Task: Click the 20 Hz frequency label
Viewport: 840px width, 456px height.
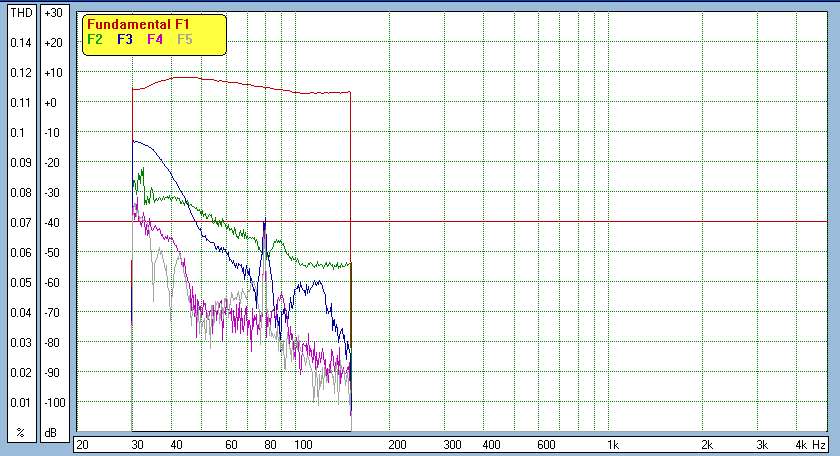Action: [x=82, y=445]
